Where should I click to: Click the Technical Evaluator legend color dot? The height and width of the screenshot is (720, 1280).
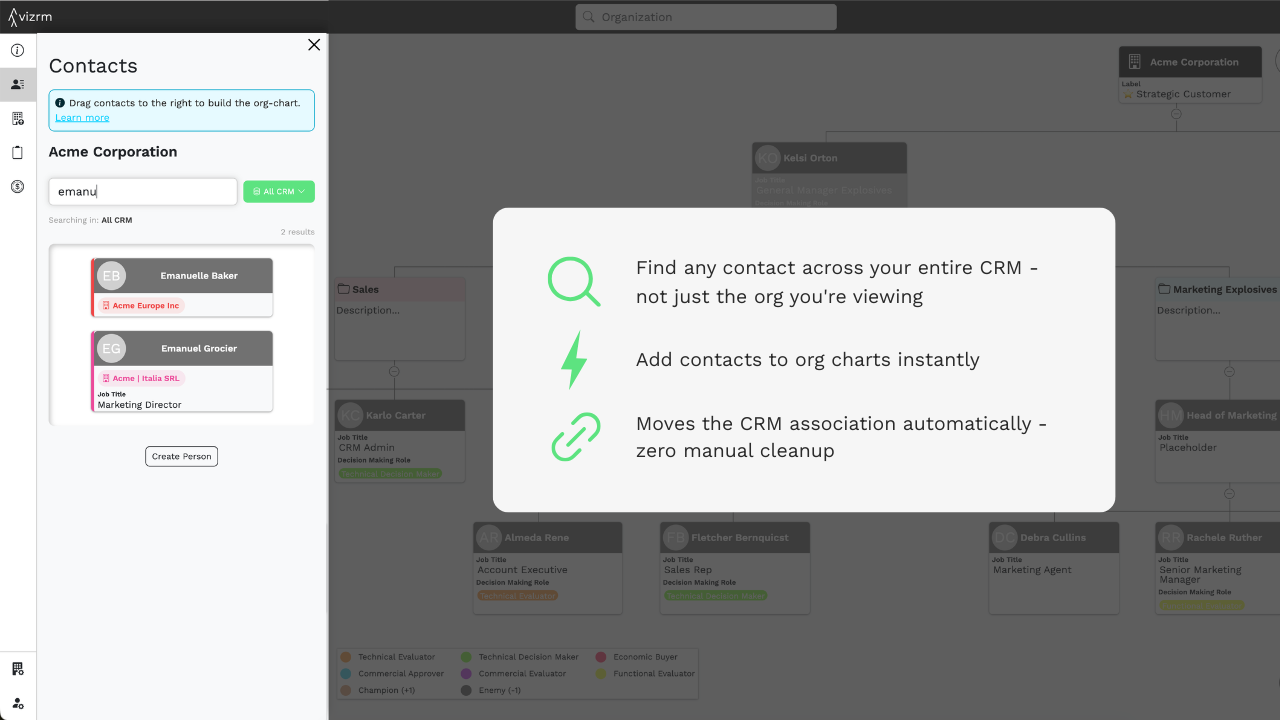(x=346, y=657)
